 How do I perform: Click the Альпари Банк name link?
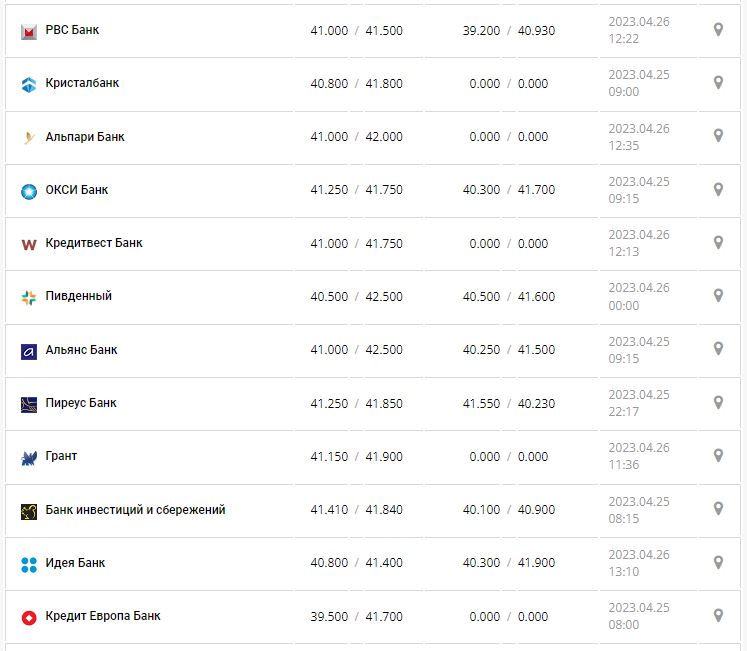(x=85, y=137)
